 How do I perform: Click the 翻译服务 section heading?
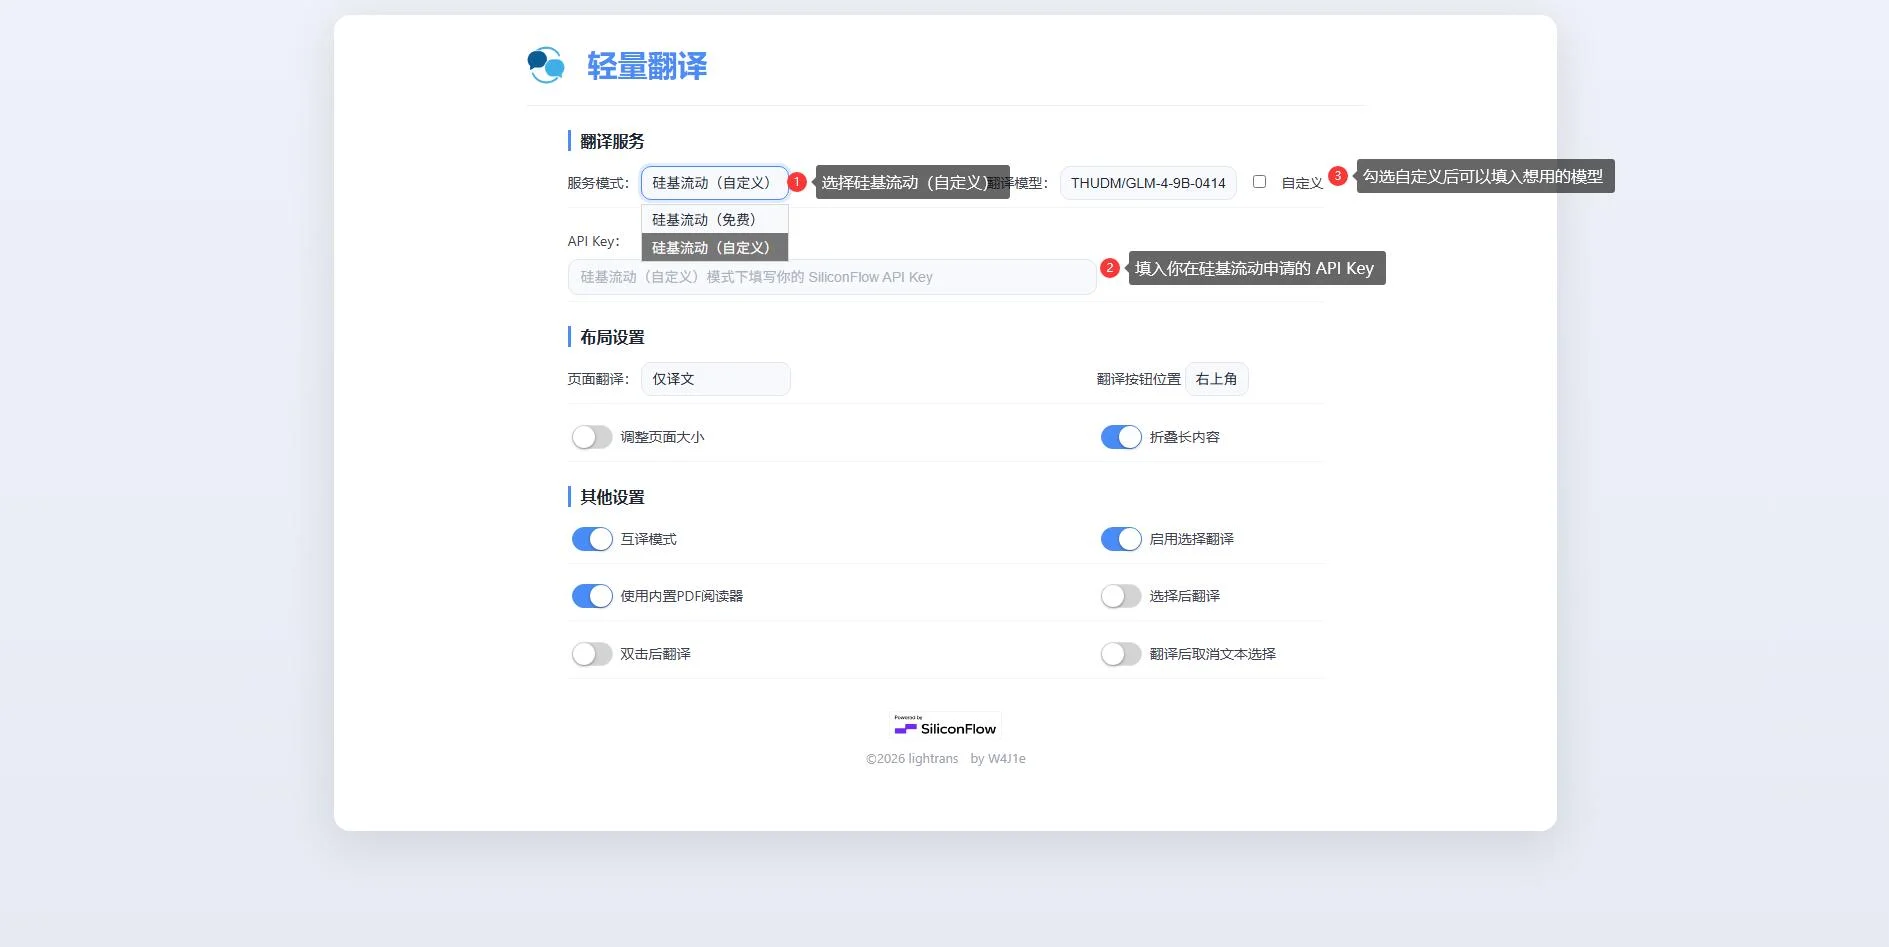612,141
